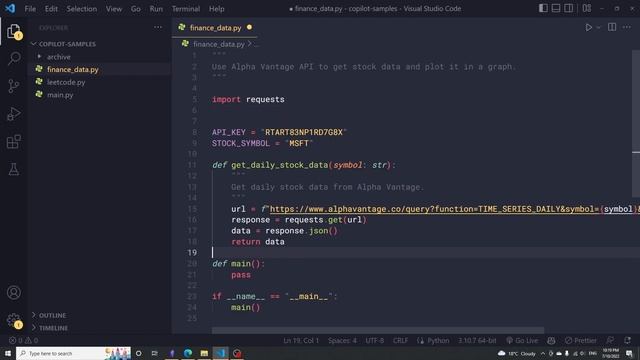Open the Explorer view in activity bar
Screen dimensions: 640x360
coord(14,31)
